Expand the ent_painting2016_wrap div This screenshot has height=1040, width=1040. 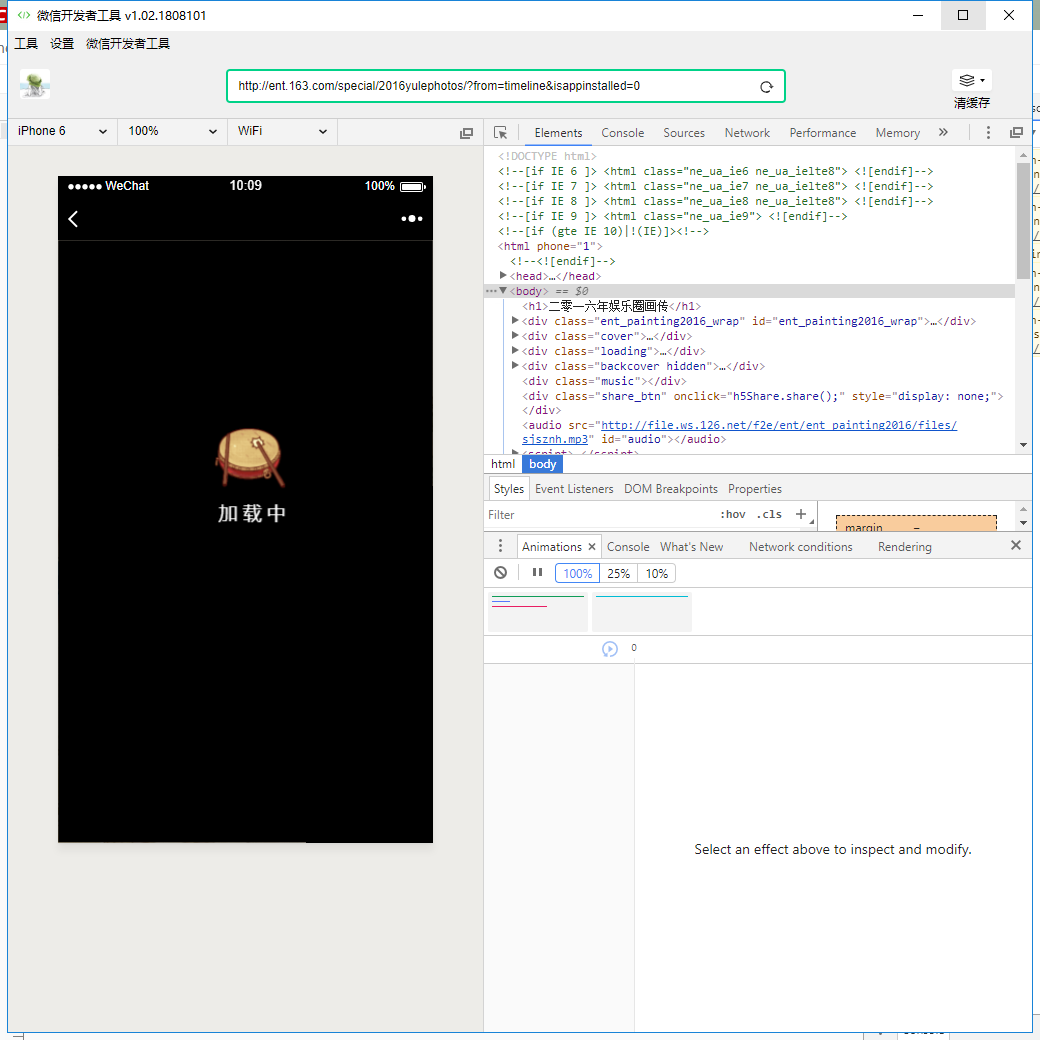point(515,320)
